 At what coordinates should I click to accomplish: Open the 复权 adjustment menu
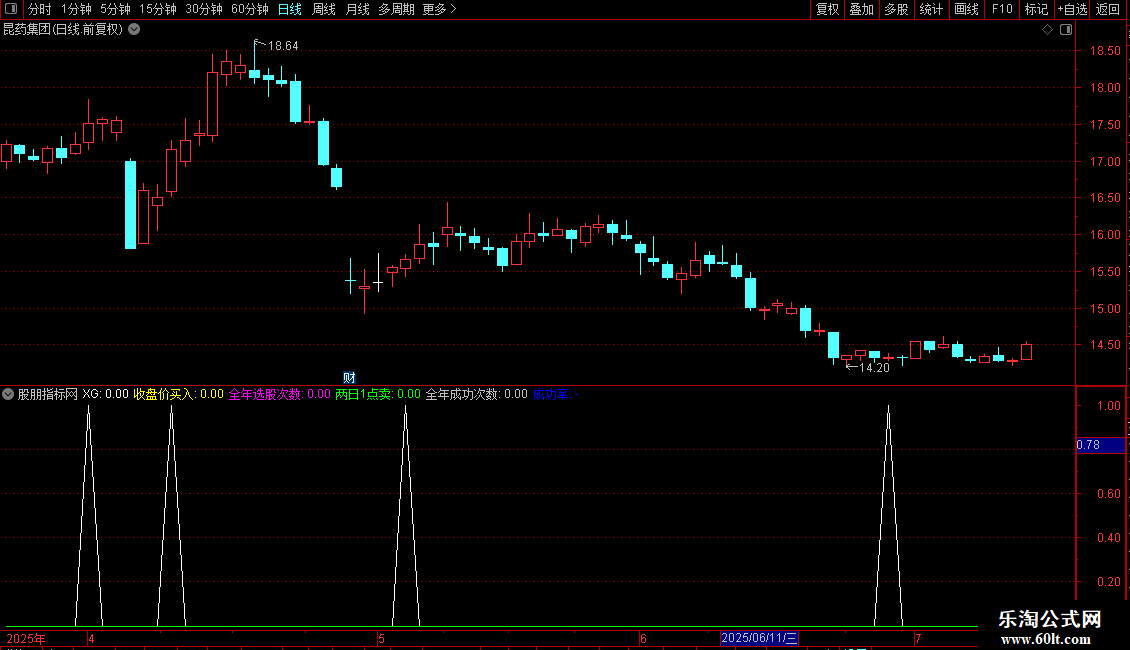[x=827, y=9]
